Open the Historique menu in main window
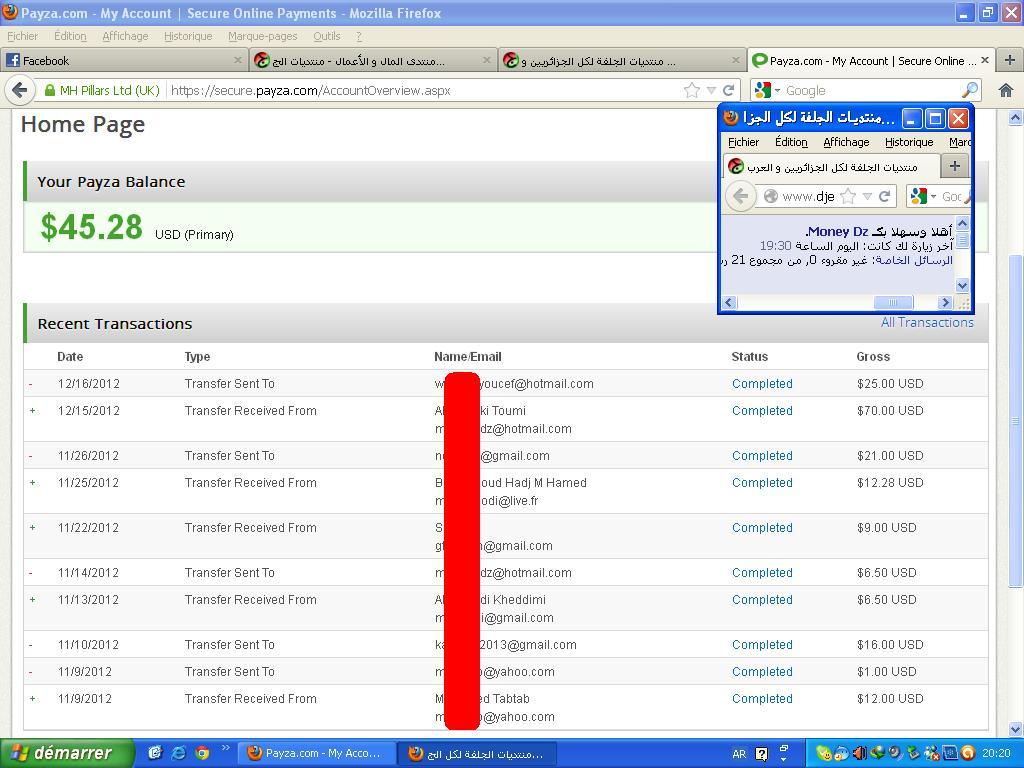 (188, 36)
